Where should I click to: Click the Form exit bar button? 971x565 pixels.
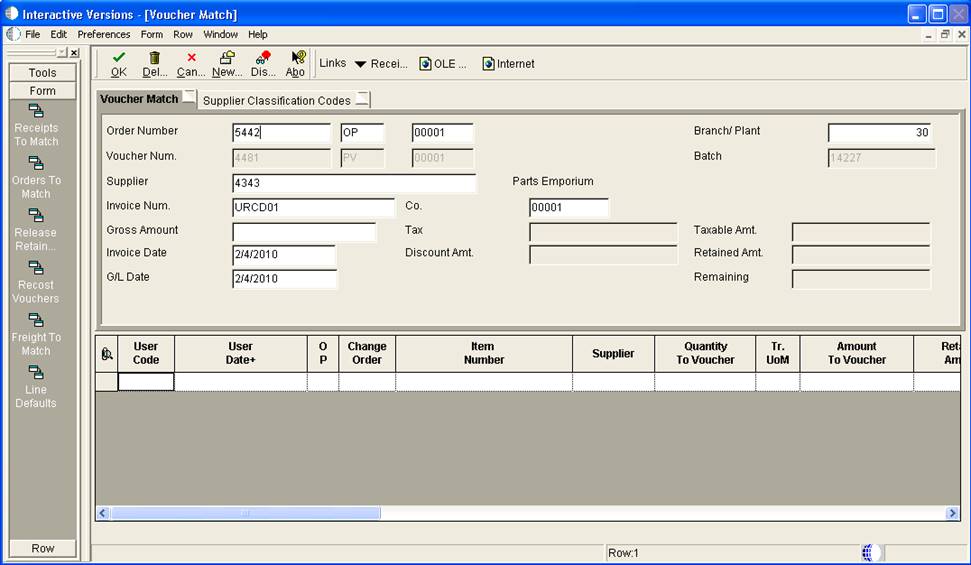click(43, 90)
